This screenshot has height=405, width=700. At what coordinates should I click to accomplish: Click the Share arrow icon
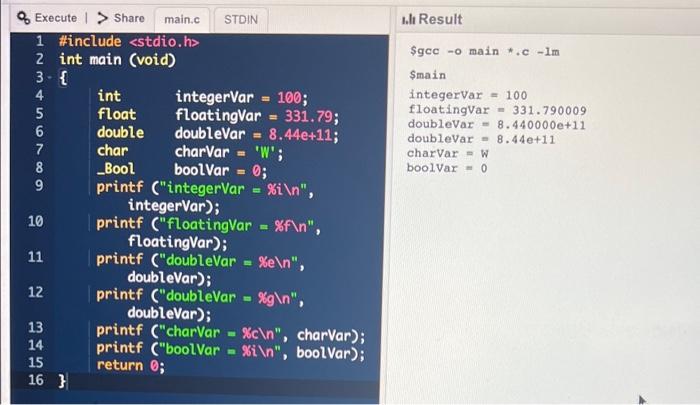[x=103, y=18]
